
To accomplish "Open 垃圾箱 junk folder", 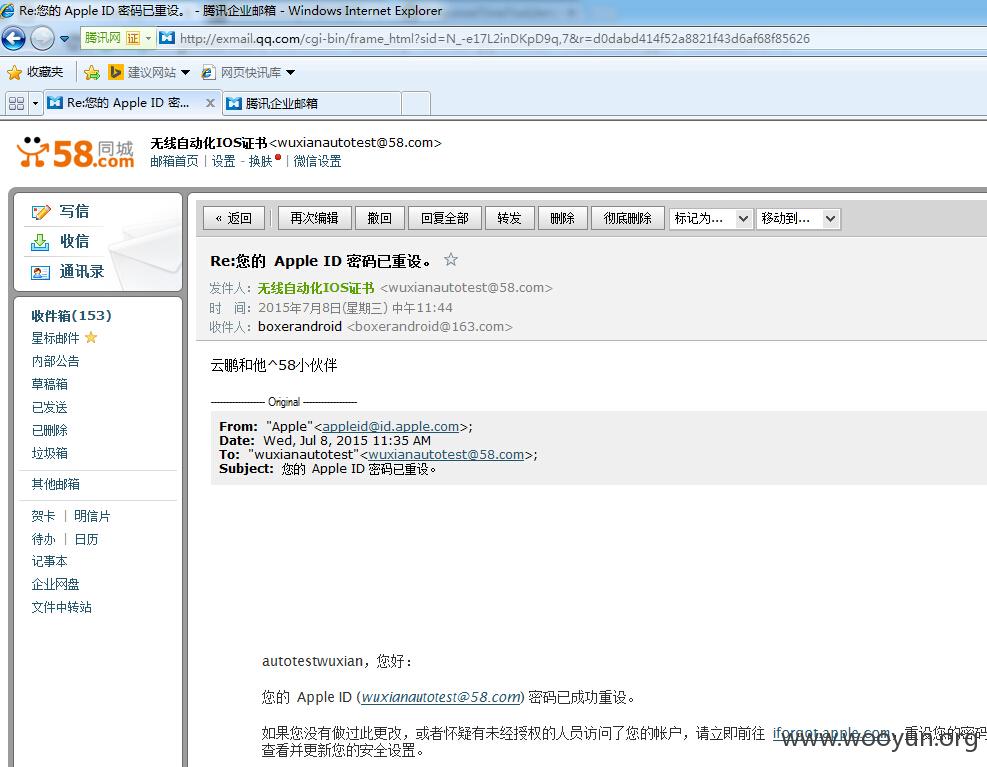I will coord(49,453).
